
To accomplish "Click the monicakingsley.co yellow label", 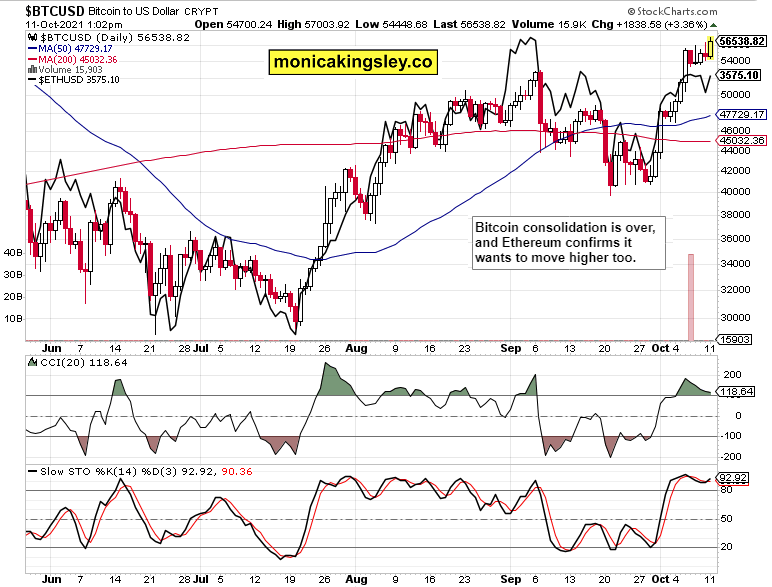I will click(x=354, y=62).
